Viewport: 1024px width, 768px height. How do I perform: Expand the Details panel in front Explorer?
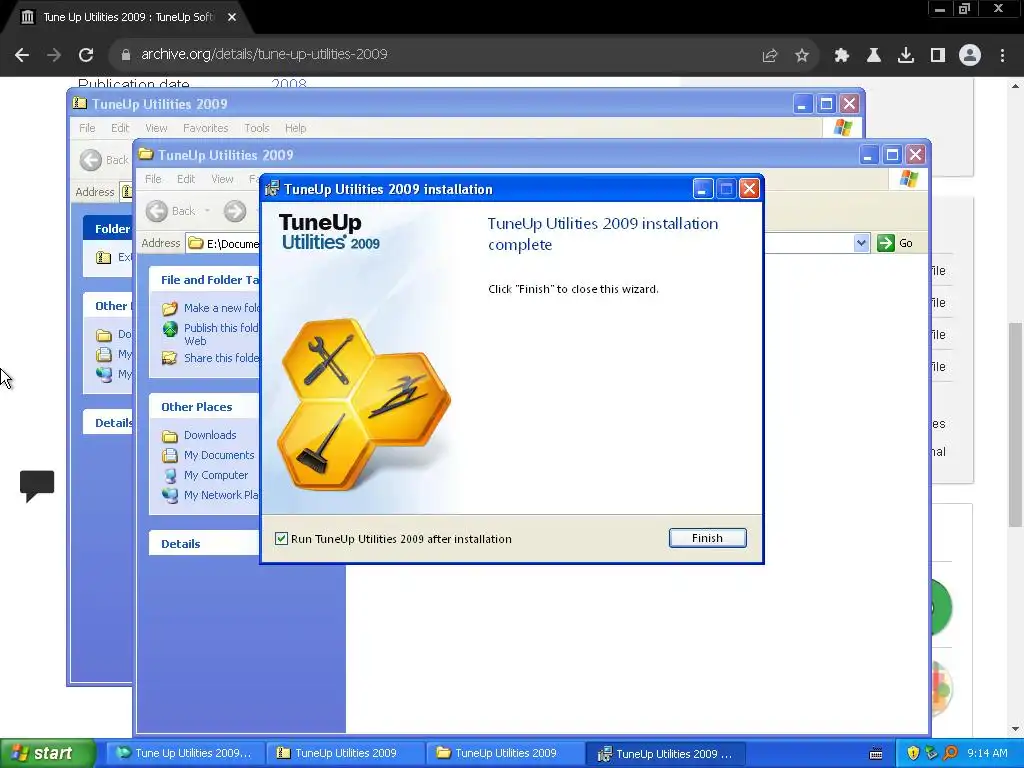pyautogui.click(x=204, y=543)
